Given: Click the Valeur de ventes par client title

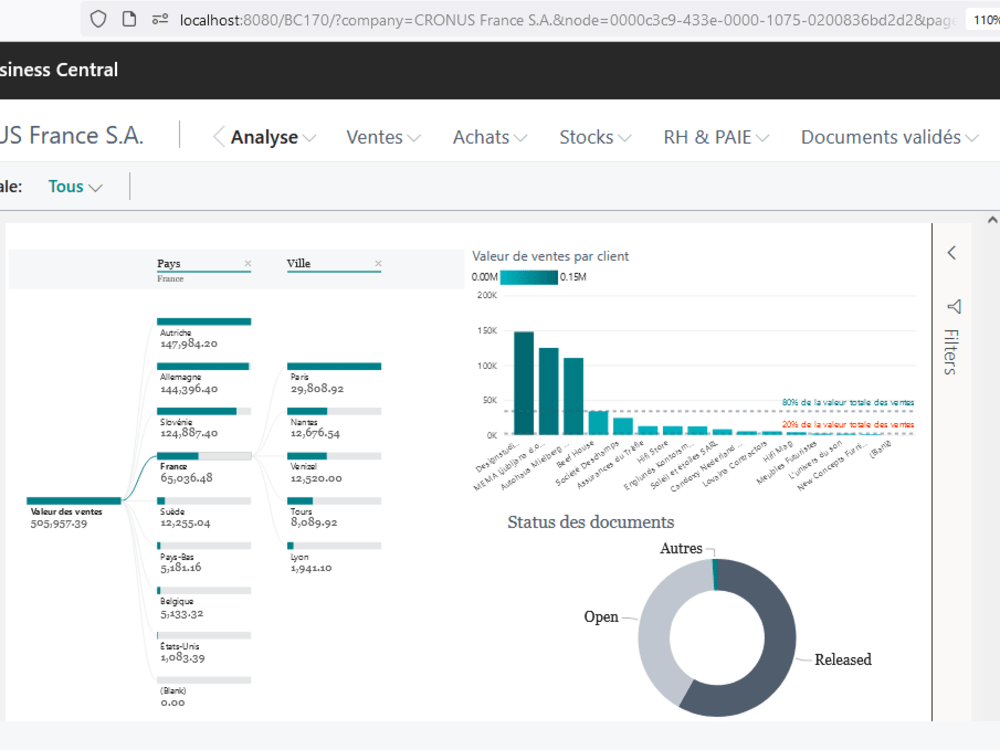Looking at the screenshot, I should [x=550, y=256].
